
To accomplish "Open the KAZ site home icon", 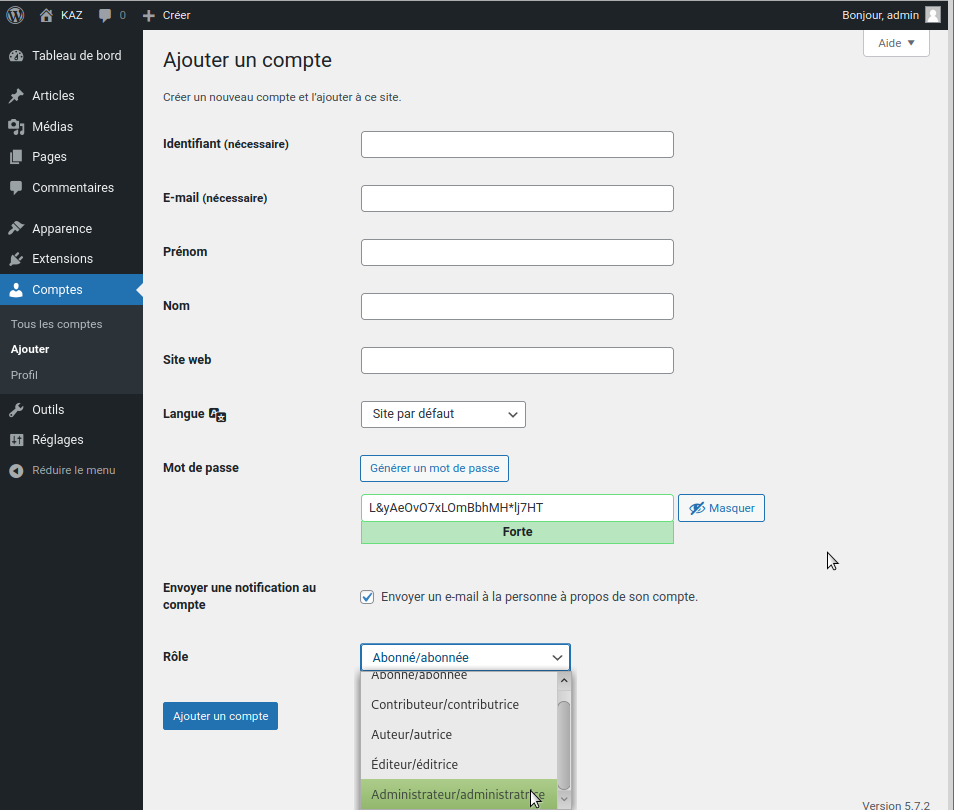I will pyautogui.click(x=46, y=15).
